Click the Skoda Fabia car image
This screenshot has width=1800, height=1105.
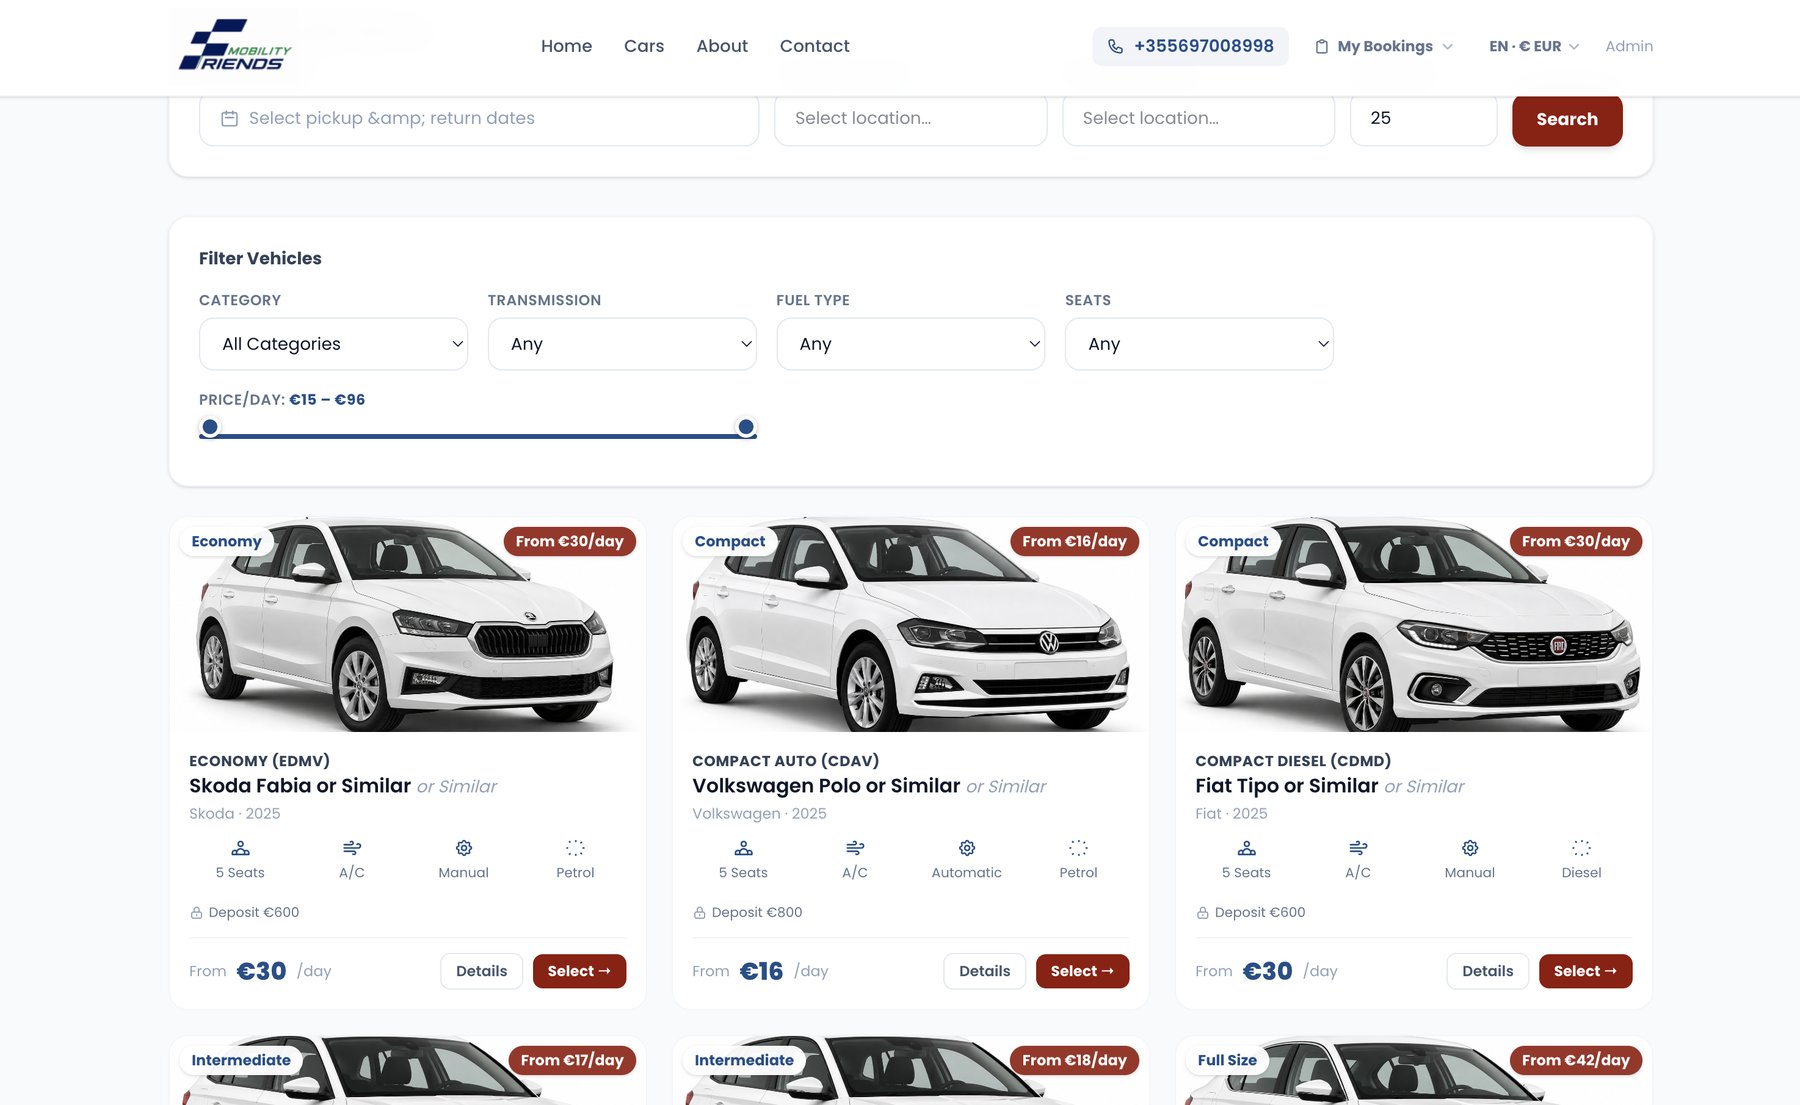(407, 625)
